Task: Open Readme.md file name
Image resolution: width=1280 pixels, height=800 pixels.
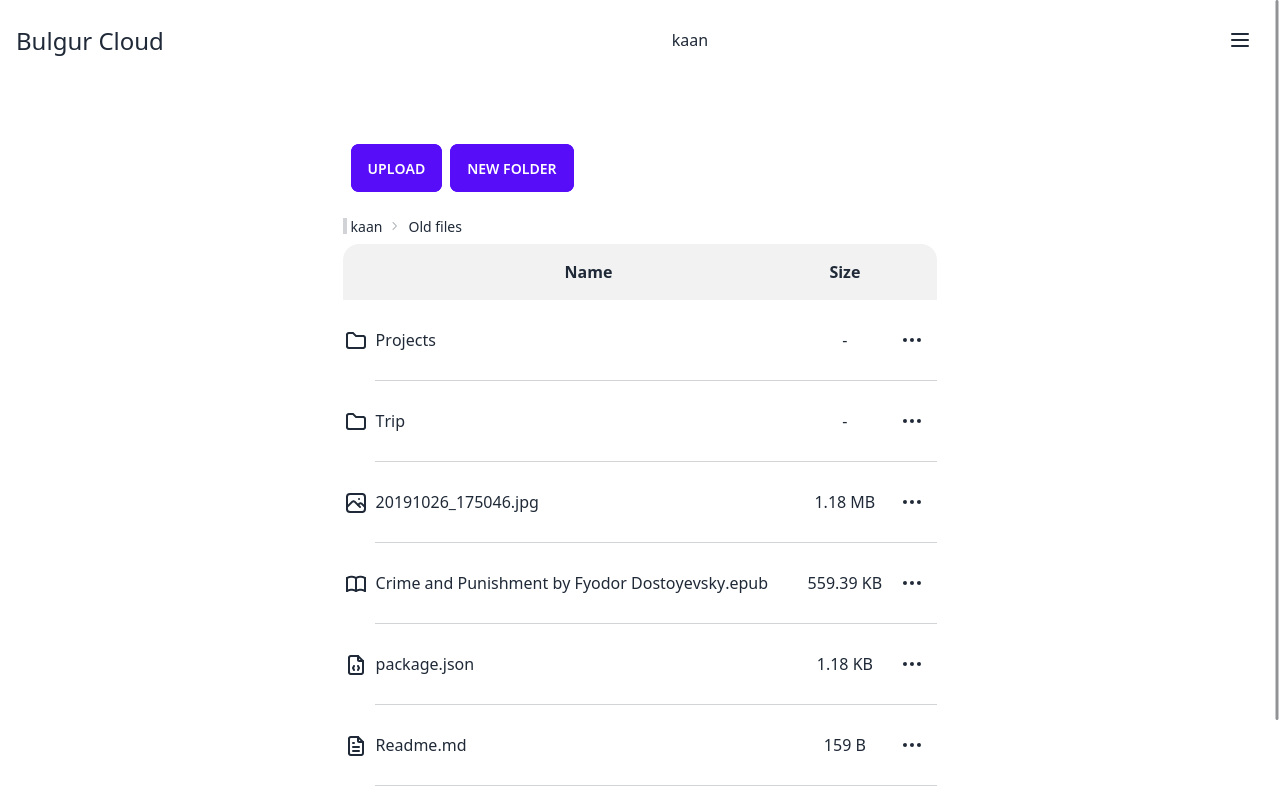Action: coord(421,745)
